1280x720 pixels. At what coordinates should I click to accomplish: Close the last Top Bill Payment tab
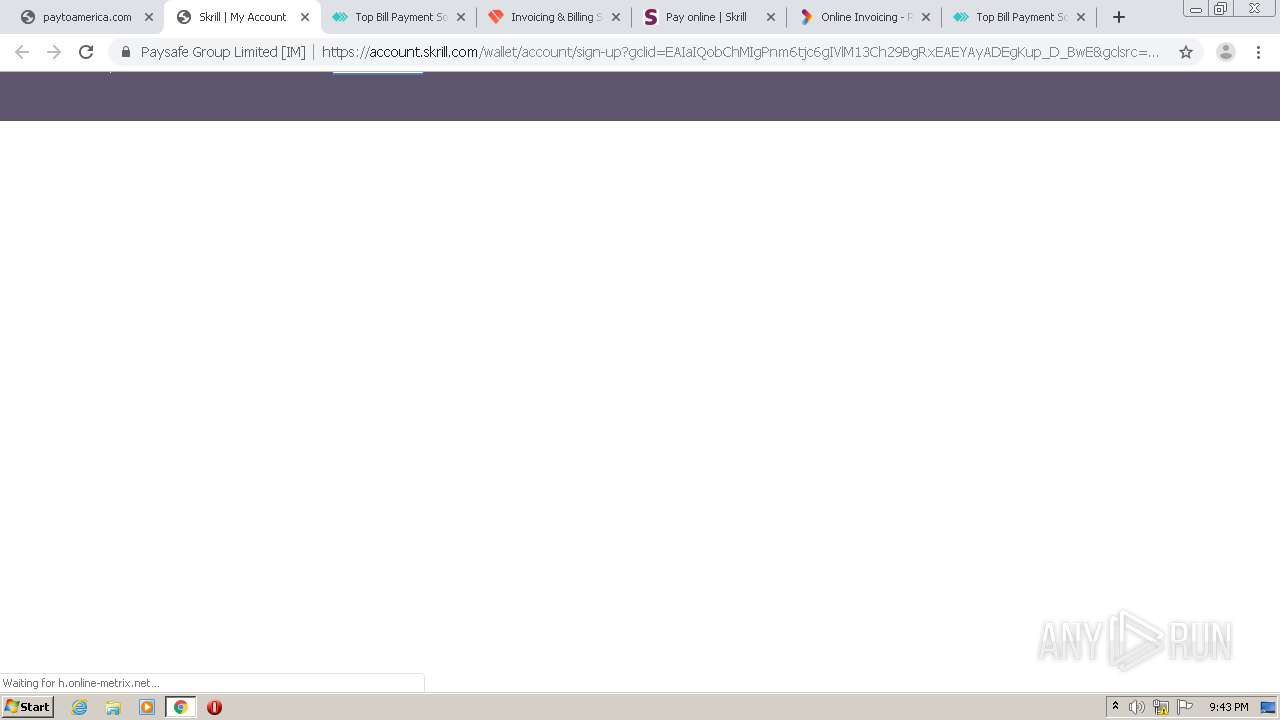click(x=1081, y=17)
